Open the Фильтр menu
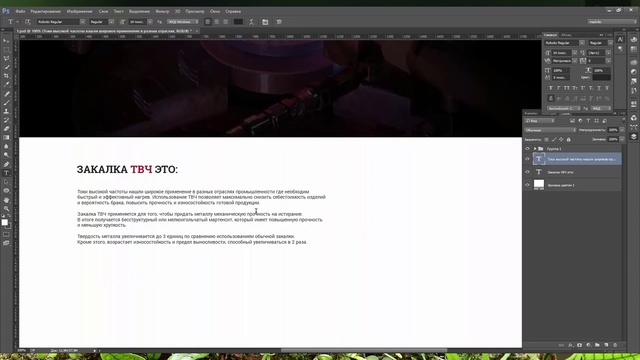This screenshot has height=360, width=640. tap(162, 11)
